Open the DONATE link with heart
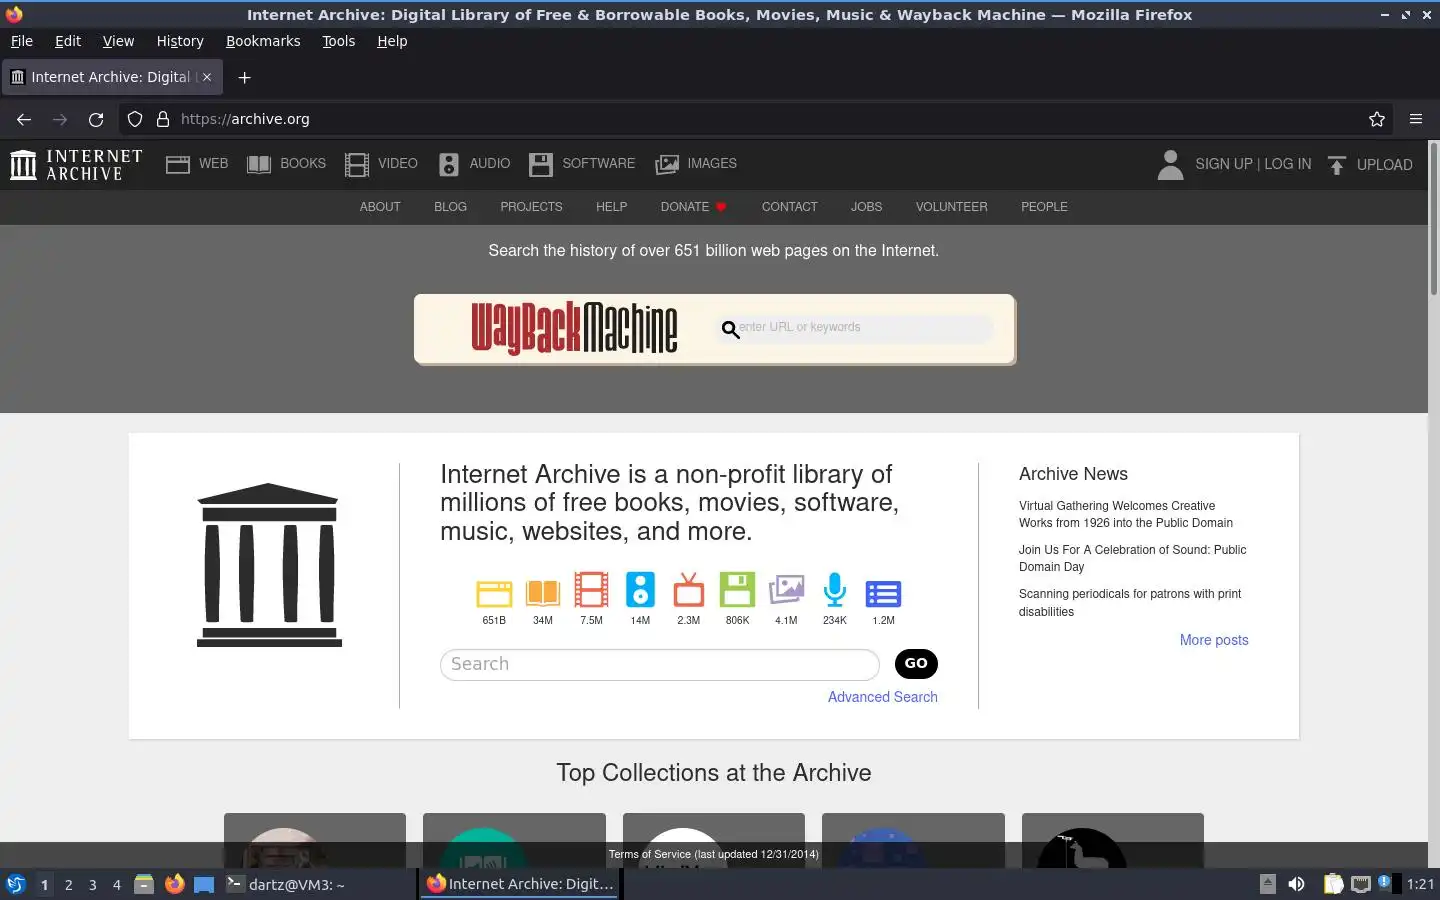Image resolution: width=1440 pixels, height=900 pixels. point(693,207)
